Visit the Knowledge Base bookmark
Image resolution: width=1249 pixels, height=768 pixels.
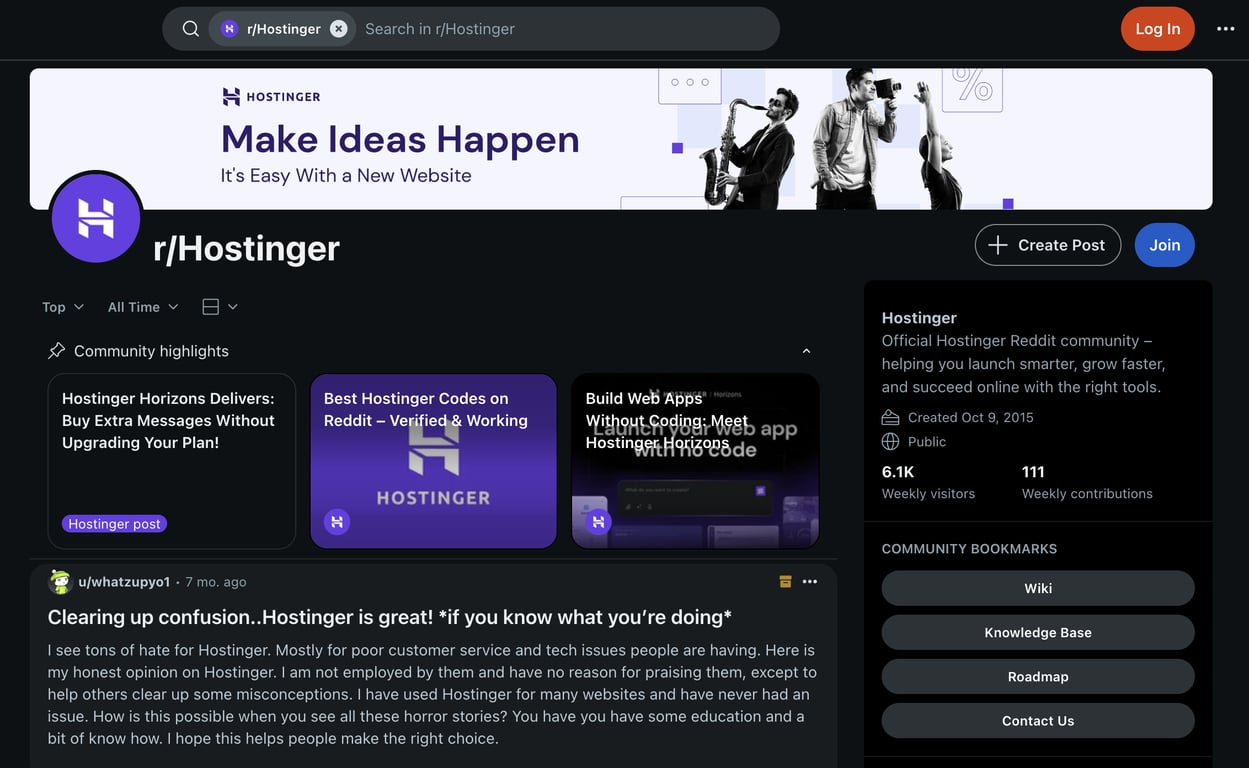[1037, 632]
